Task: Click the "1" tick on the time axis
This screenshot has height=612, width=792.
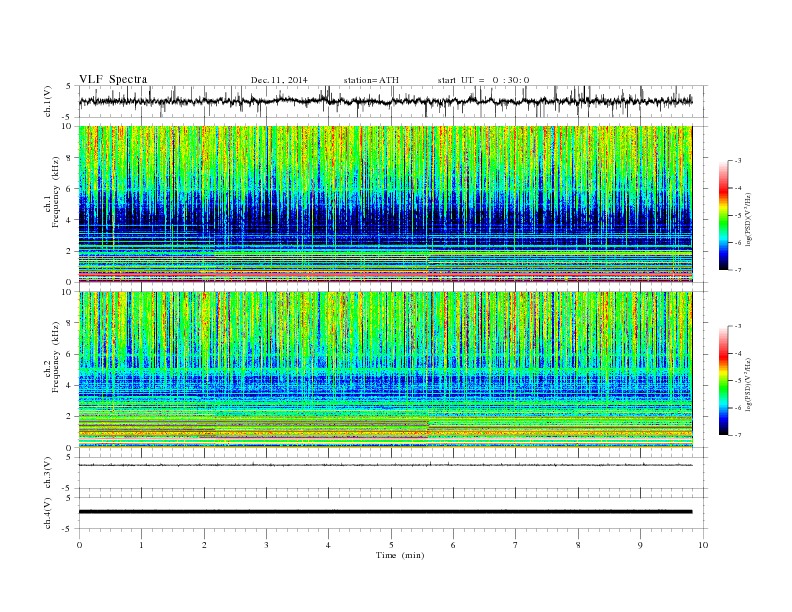Action: [141, 545]
